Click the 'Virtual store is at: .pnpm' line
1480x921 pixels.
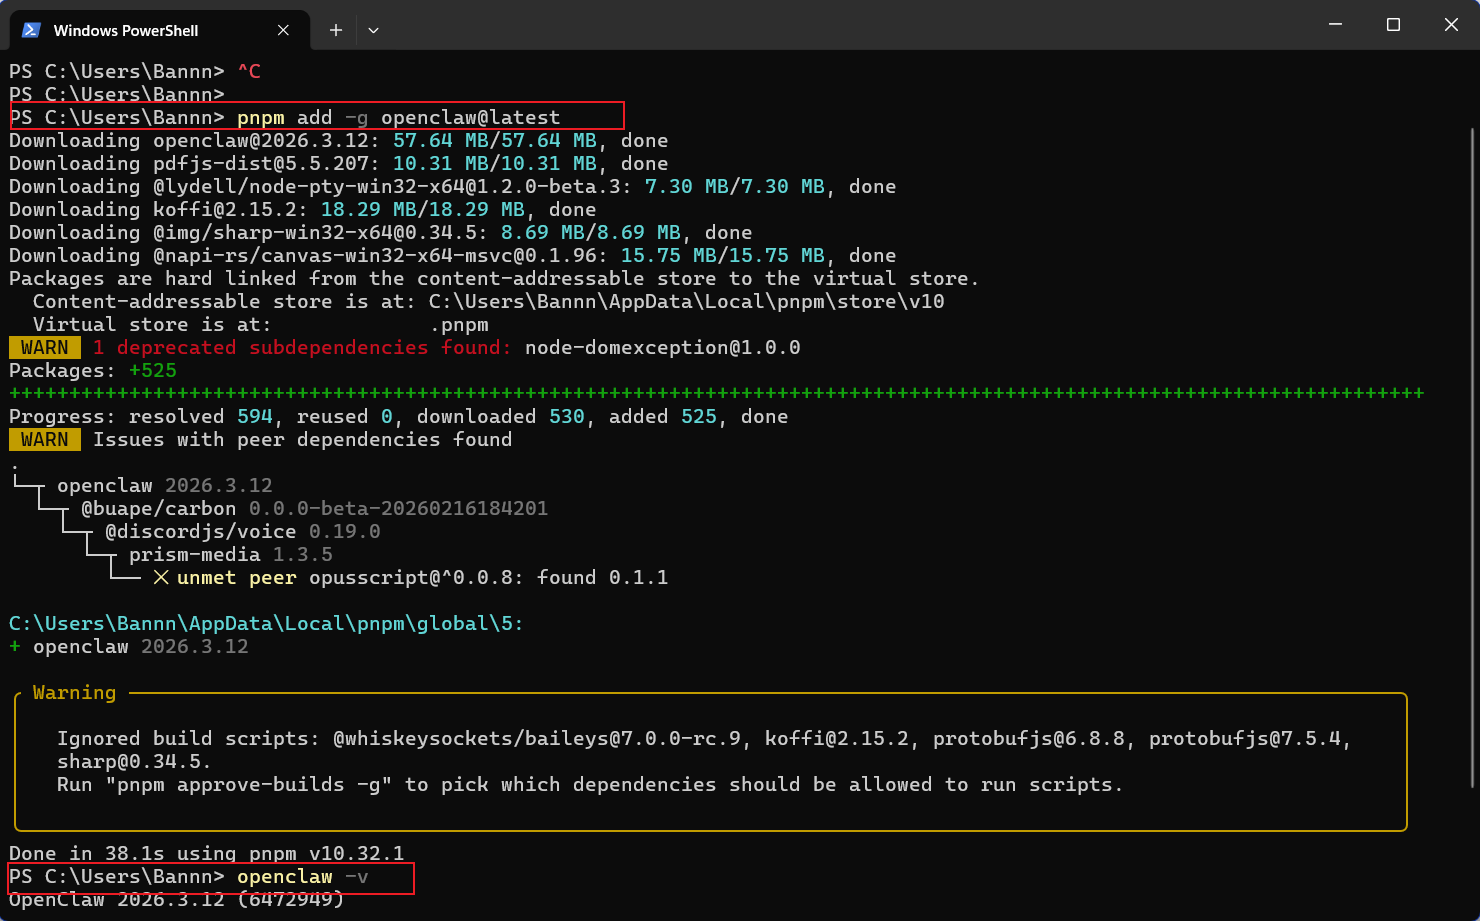(260, 324)
